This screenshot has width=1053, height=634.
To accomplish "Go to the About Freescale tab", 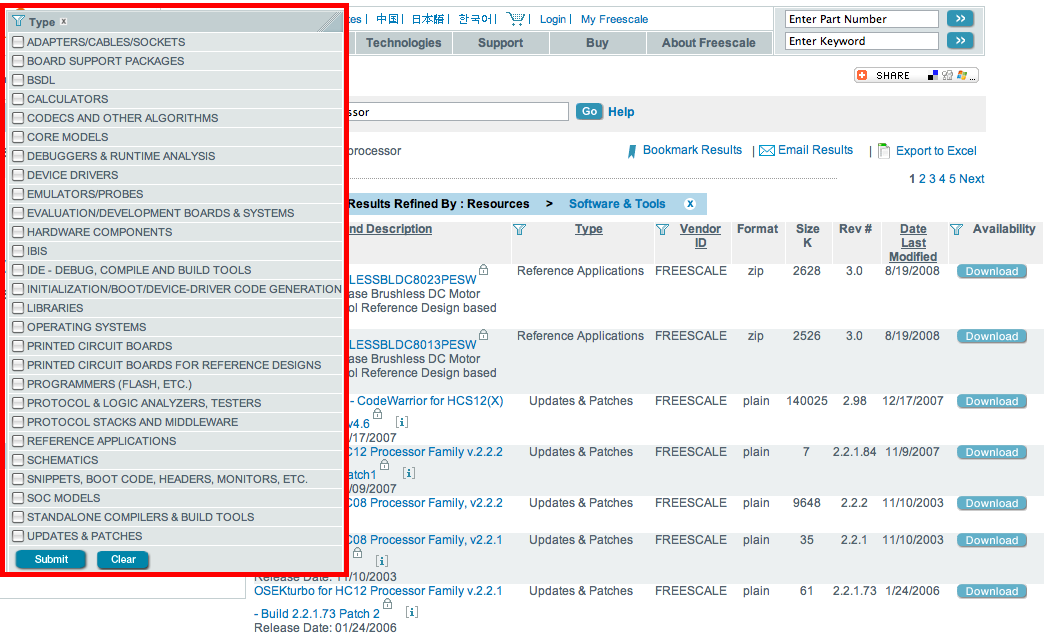I will (709, 43).
